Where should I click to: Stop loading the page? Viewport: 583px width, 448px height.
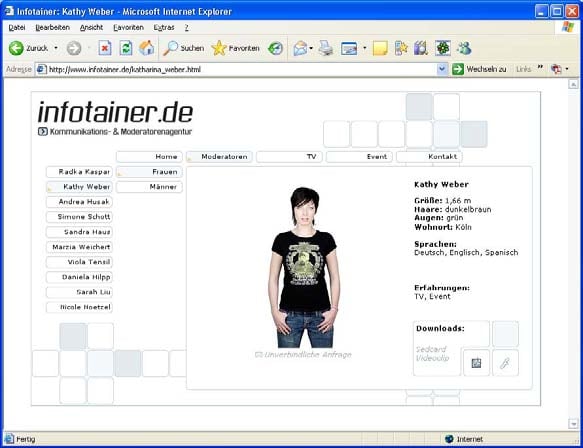[x=105, y=48]
